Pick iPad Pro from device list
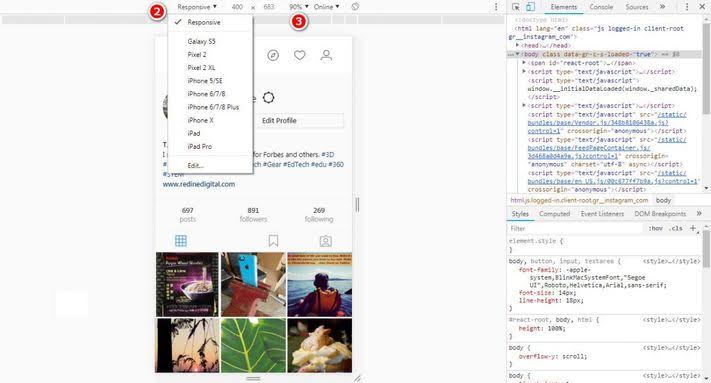The image size is (711, 383). pos(200,146)
